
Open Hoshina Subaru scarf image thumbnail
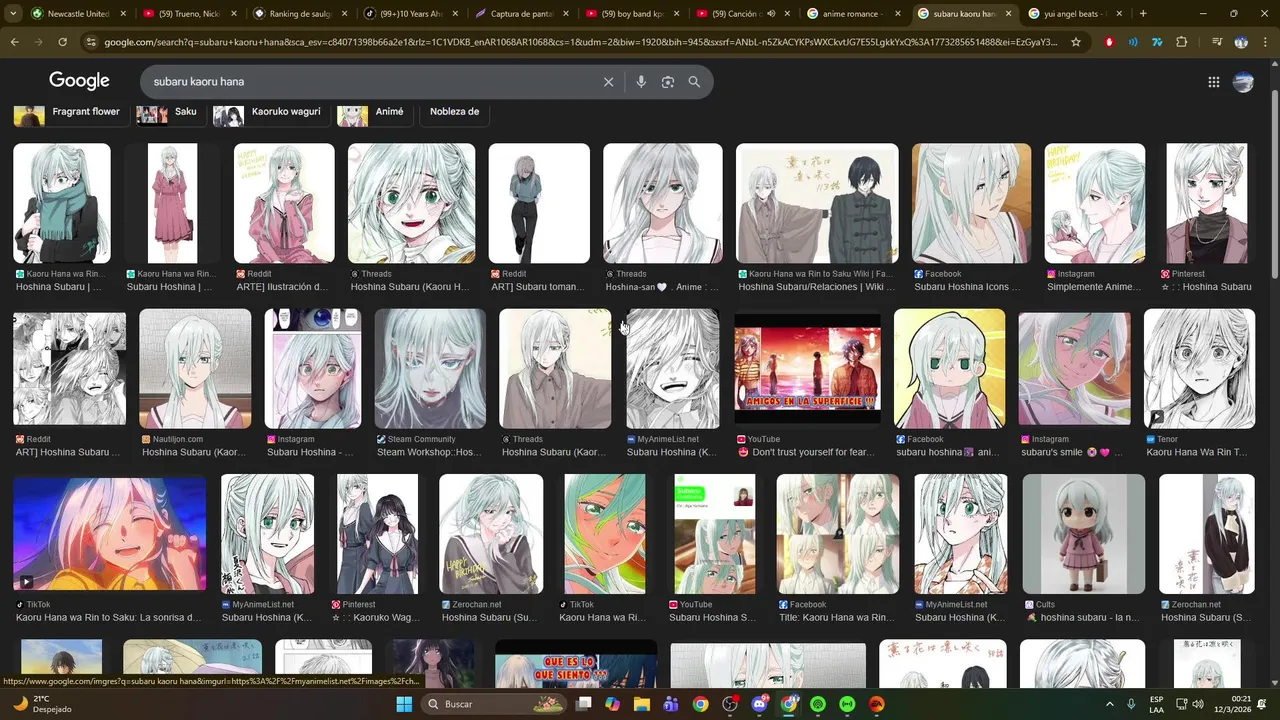click(x=62, y=203)
